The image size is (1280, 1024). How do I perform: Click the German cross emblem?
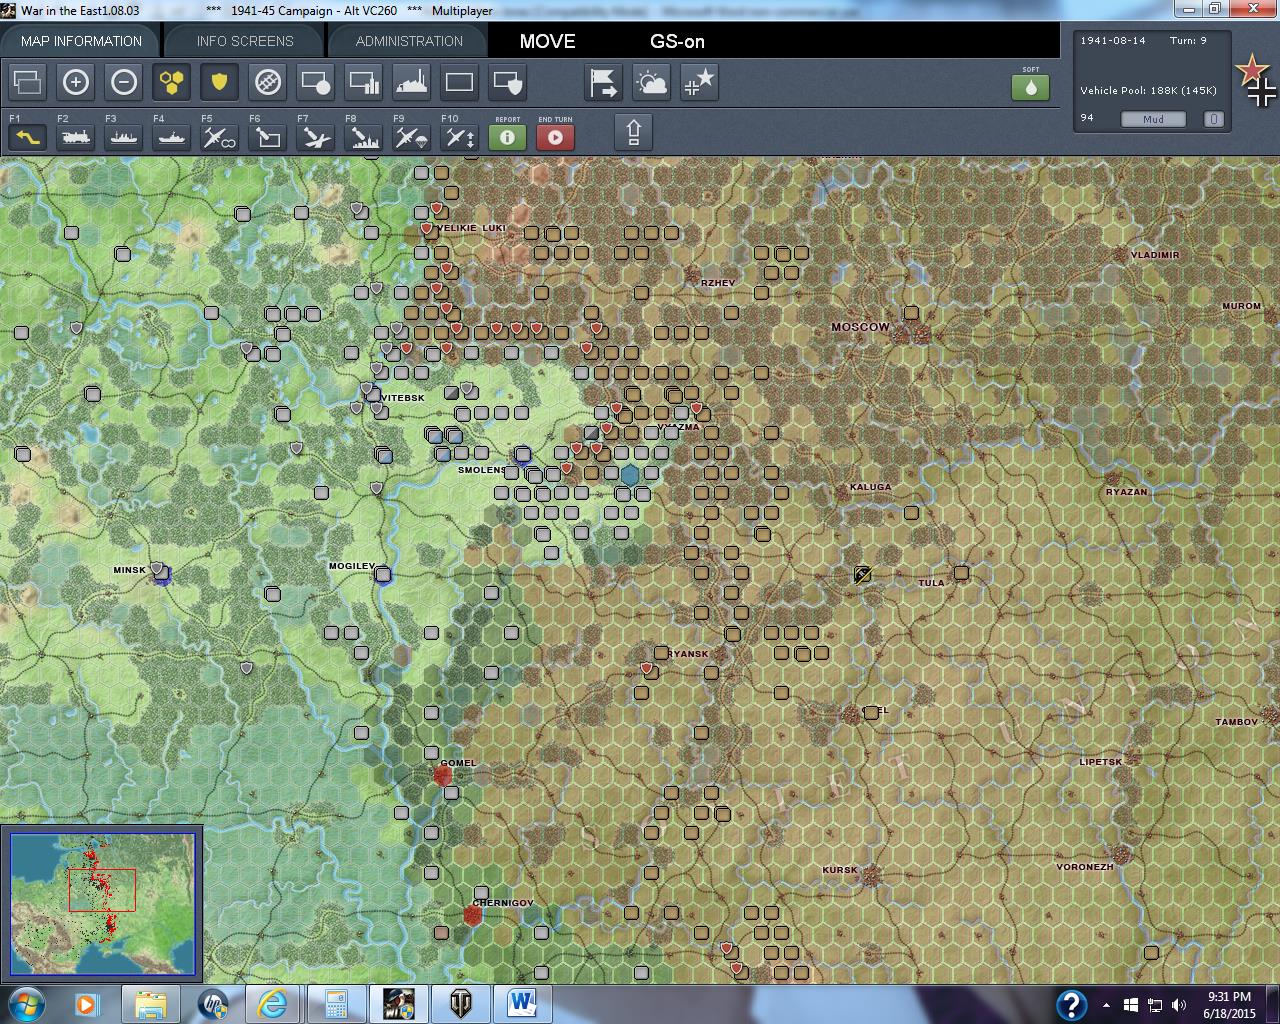1262,94
